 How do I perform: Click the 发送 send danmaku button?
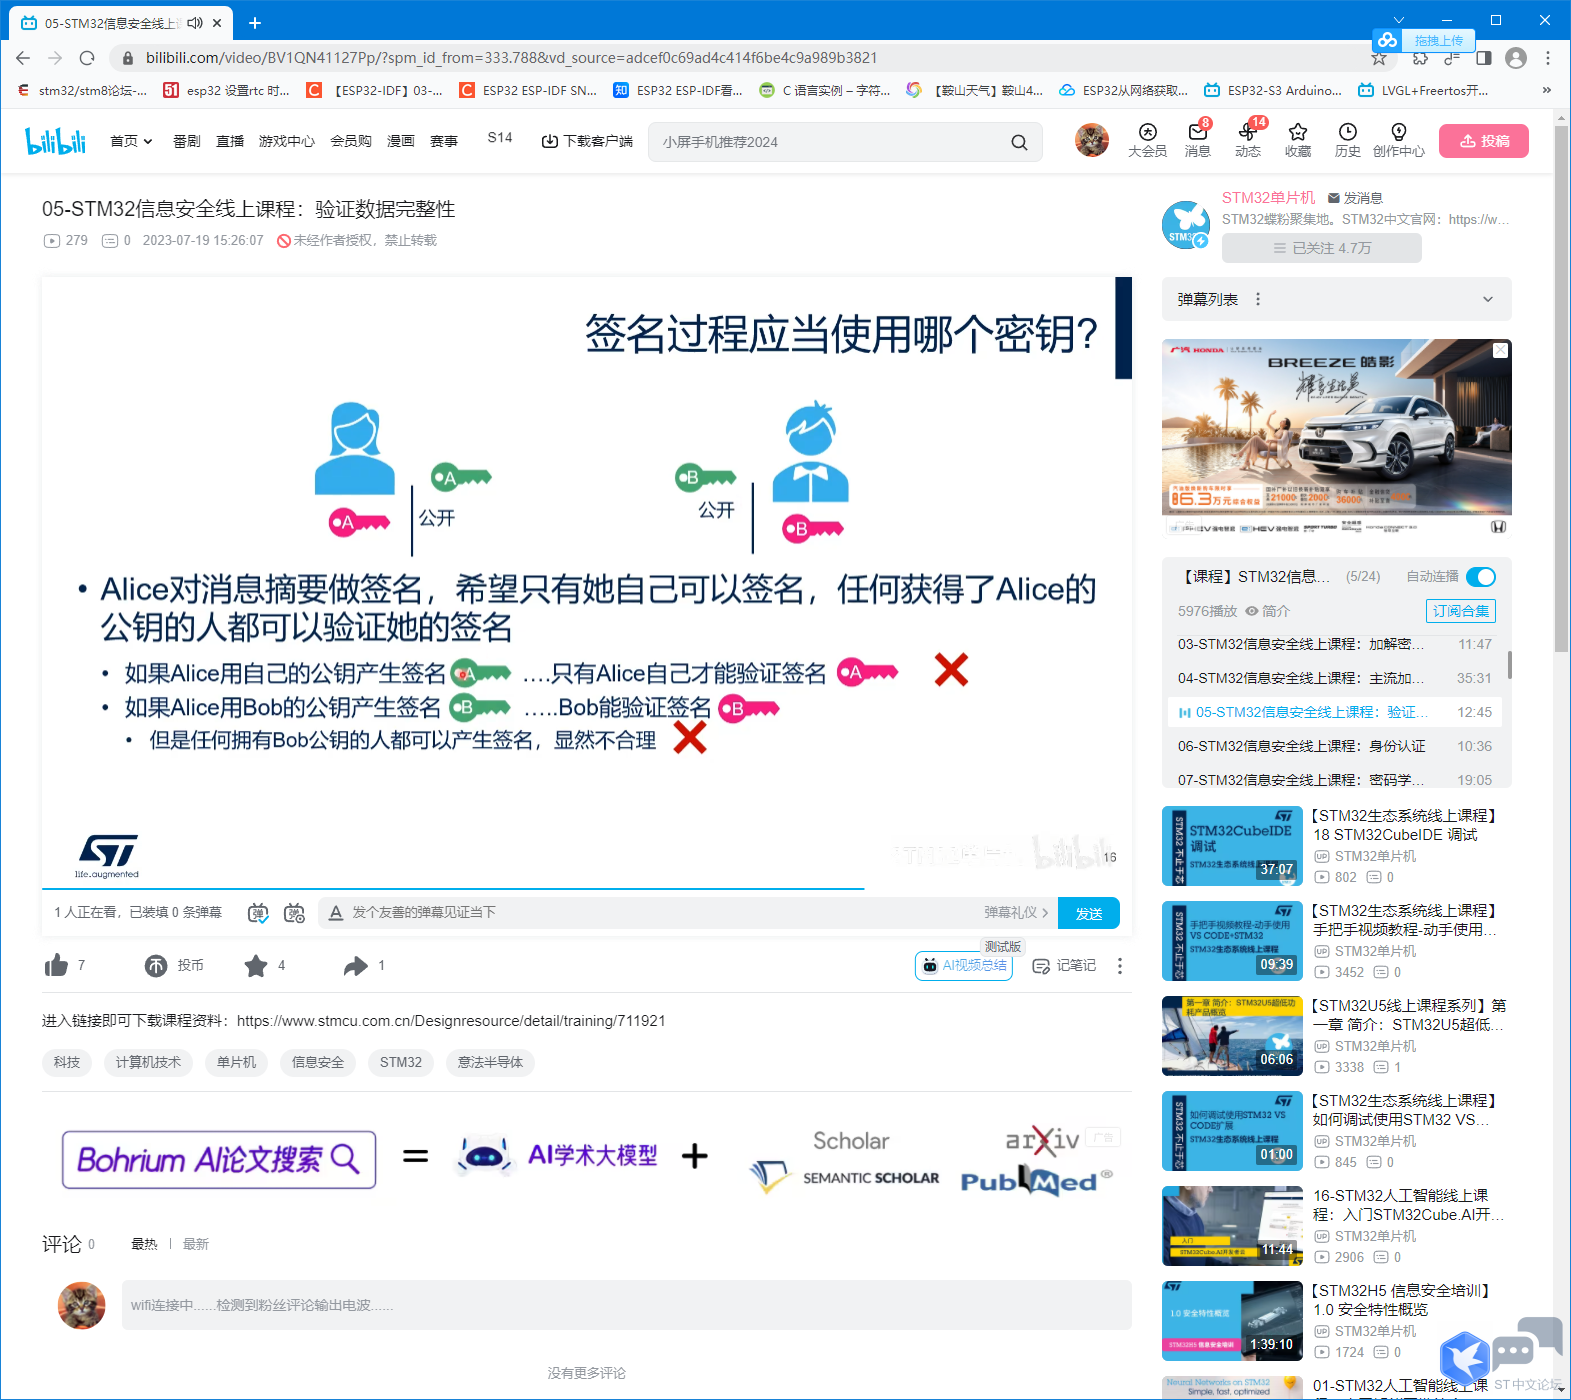(x=1089, y=913)
